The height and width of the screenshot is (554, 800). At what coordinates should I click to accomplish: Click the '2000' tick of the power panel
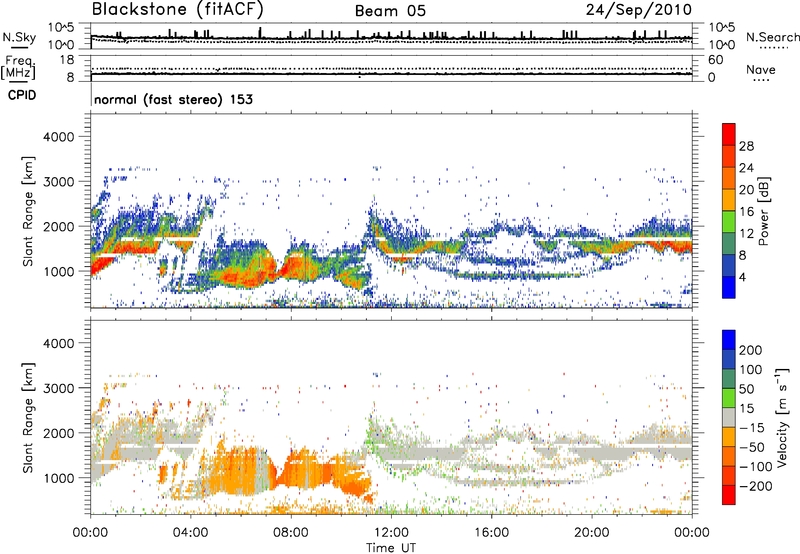59,226
